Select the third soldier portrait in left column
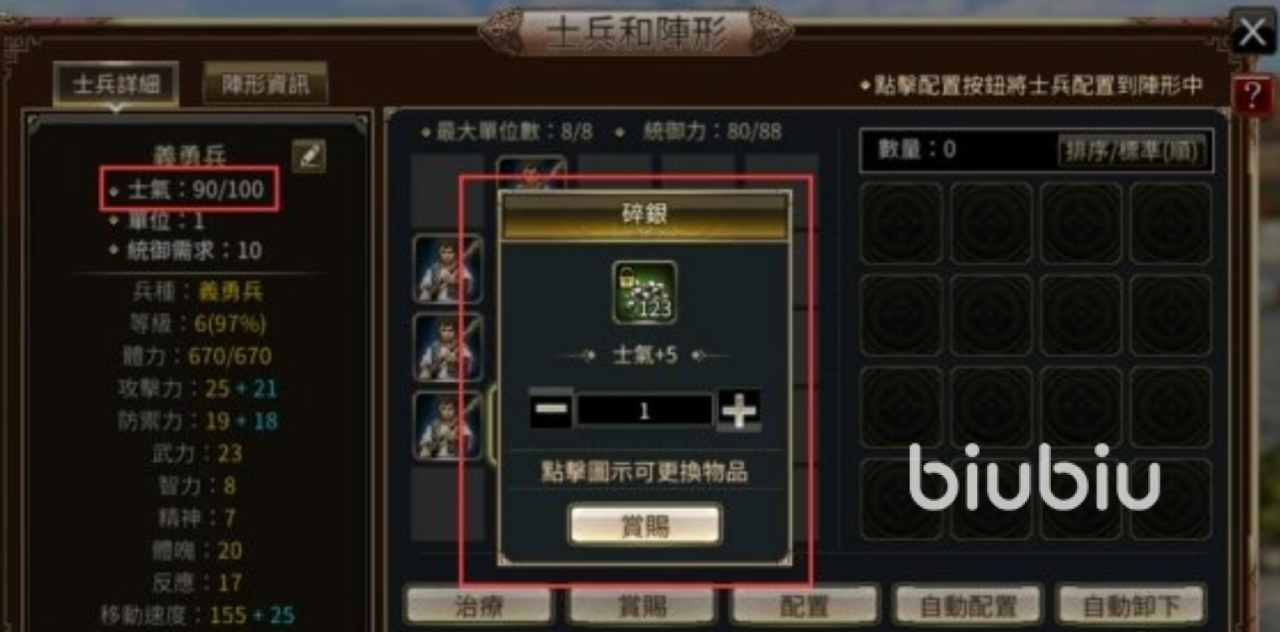This screenshot has height=632, width=1280. (x=448, y=425)
